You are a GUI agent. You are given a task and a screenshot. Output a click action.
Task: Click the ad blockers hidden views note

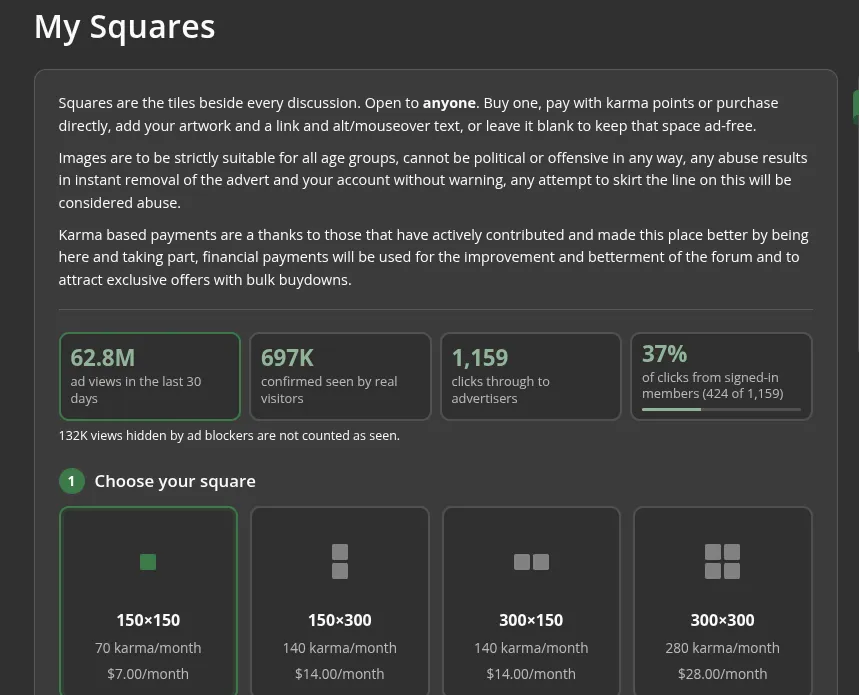[x=229, y=435]
